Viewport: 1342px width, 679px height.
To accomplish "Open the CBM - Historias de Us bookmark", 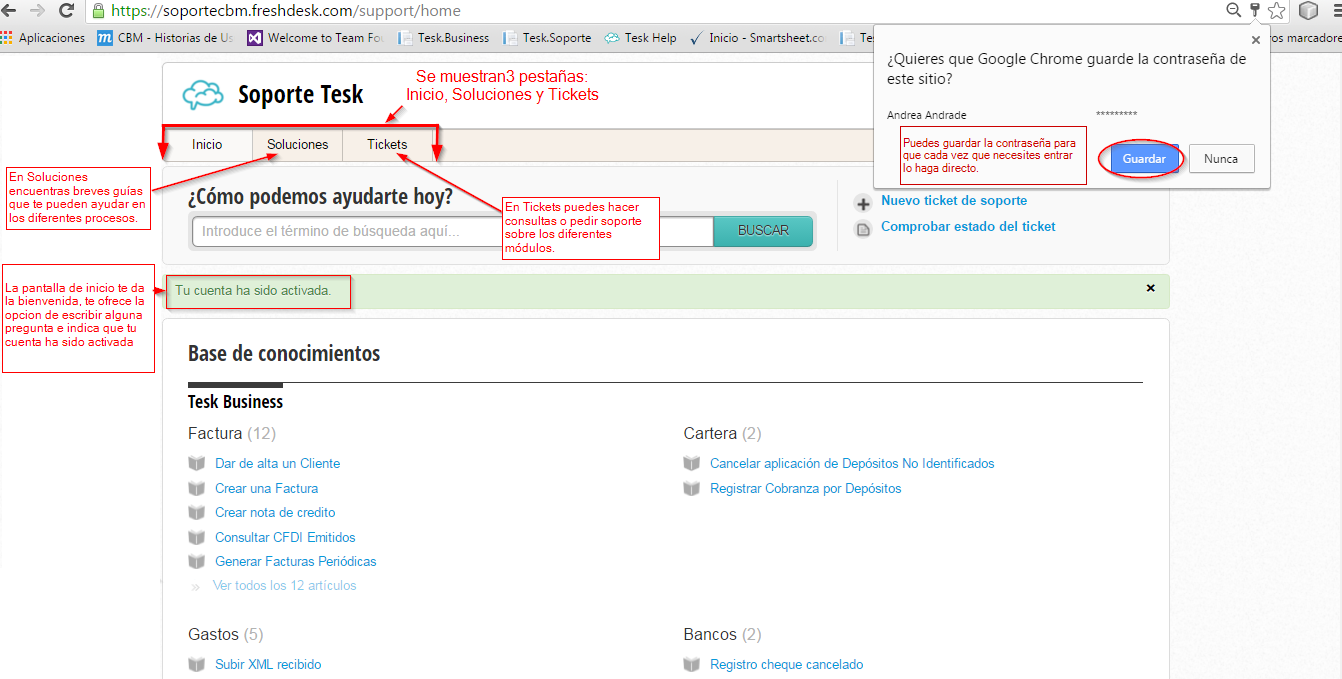I will pyautogui.click(x=165, y=38).
